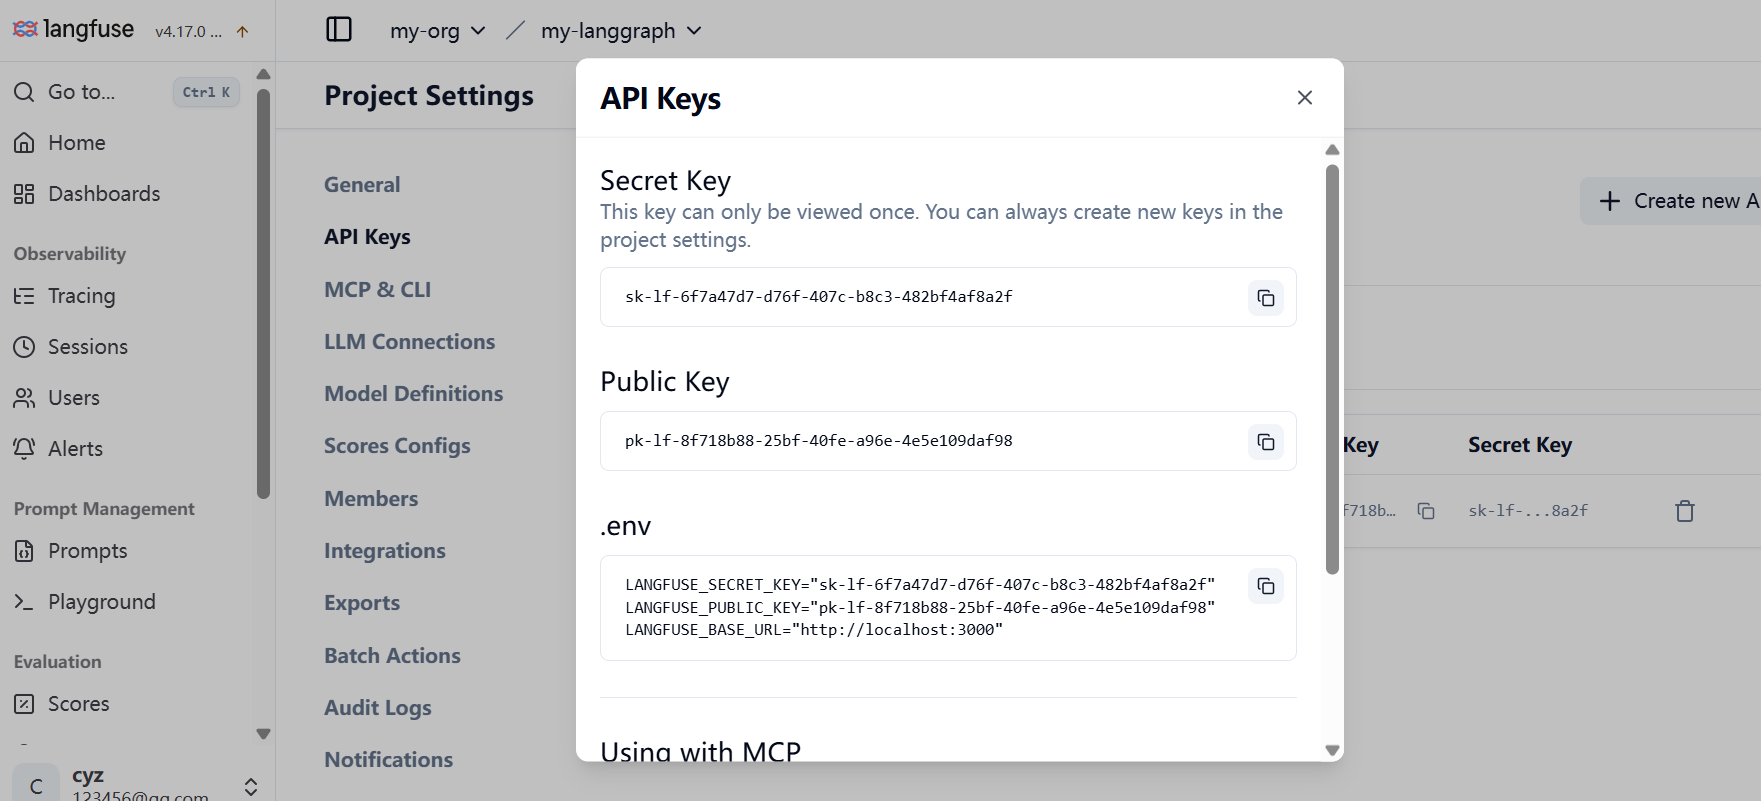
Task: Click the Home house icon
Action: point(24,143)
